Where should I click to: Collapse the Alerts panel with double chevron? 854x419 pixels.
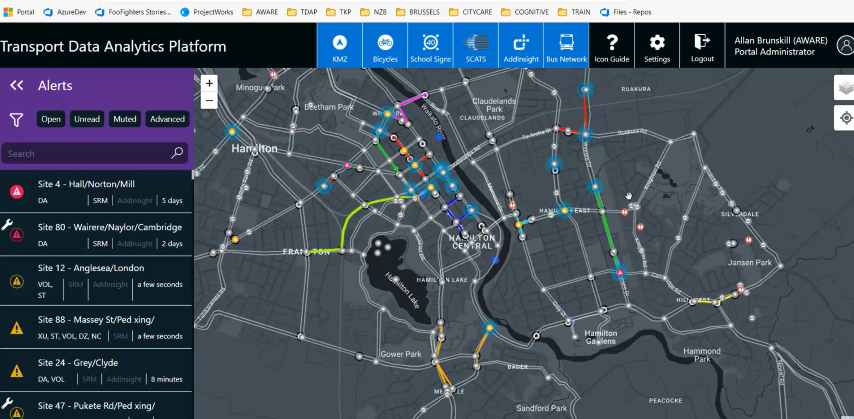pyautogui.click(x=17, y=86)
